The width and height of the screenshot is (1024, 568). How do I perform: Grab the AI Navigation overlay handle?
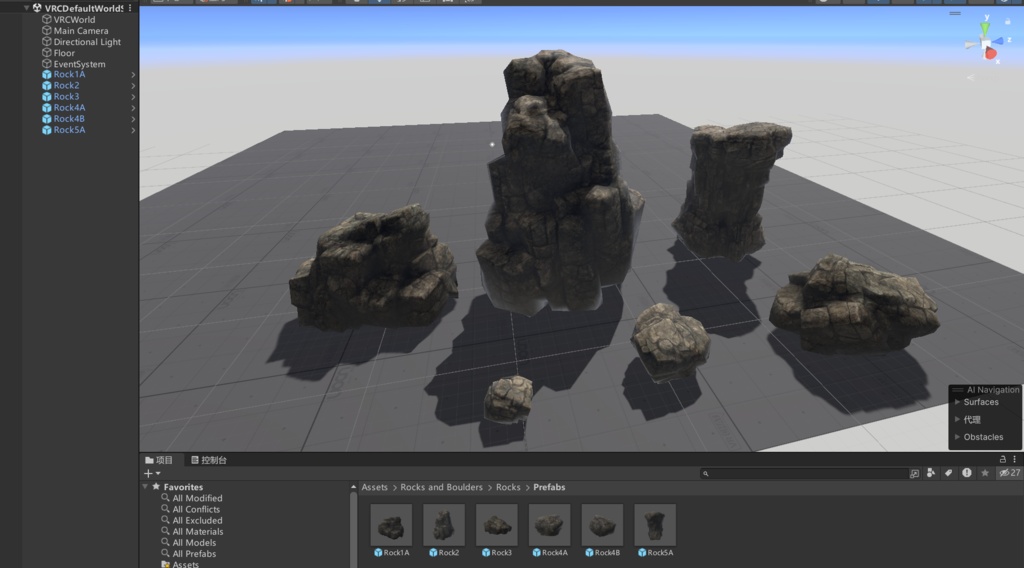[x=957, y=390]
